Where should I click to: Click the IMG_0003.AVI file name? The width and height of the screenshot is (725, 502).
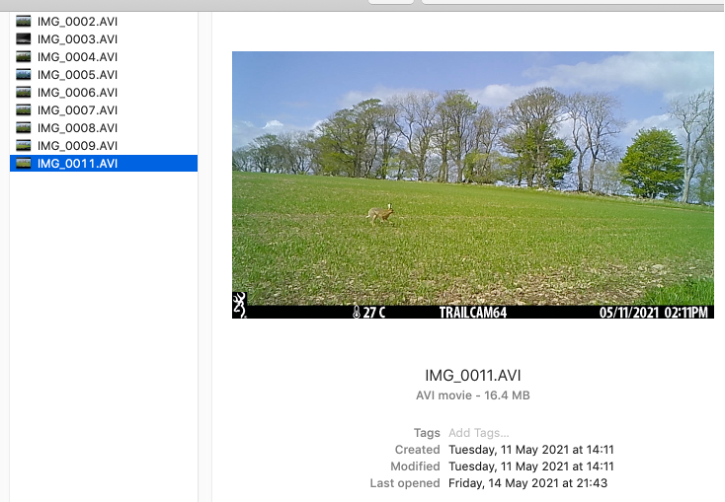[x=78, y=39]
